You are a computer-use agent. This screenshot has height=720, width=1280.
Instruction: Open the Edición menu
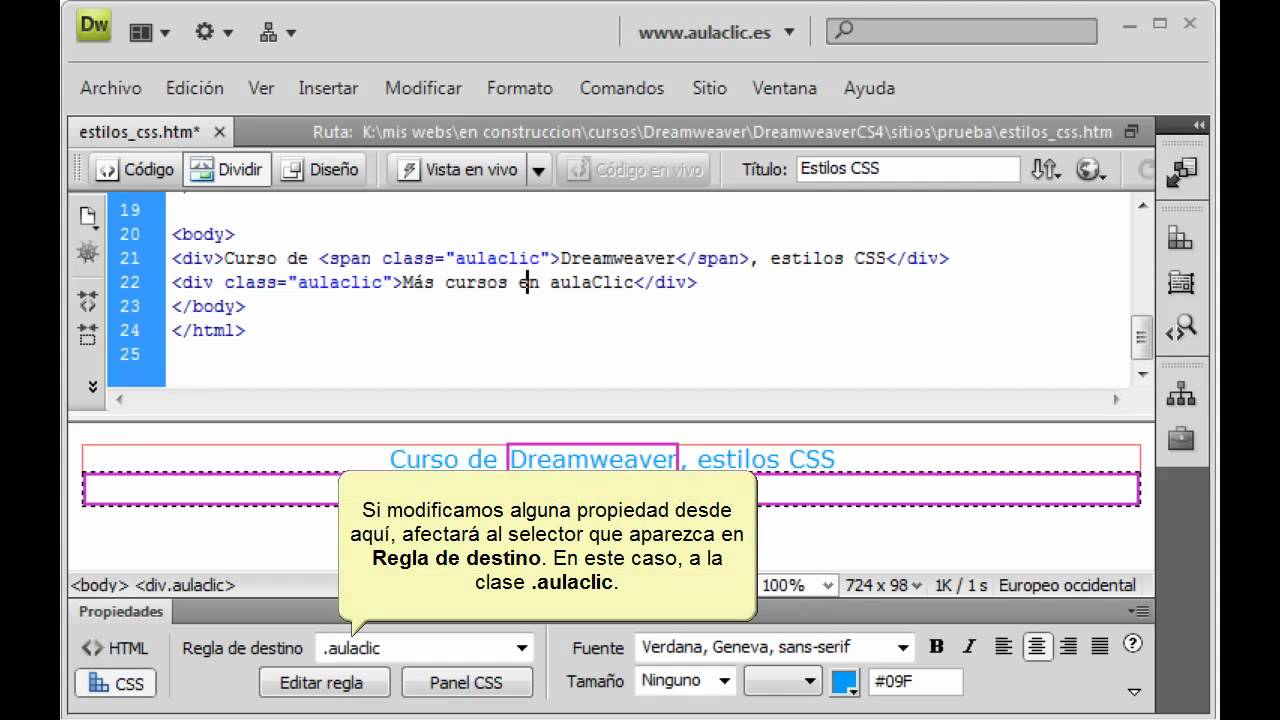pos(195,88)
